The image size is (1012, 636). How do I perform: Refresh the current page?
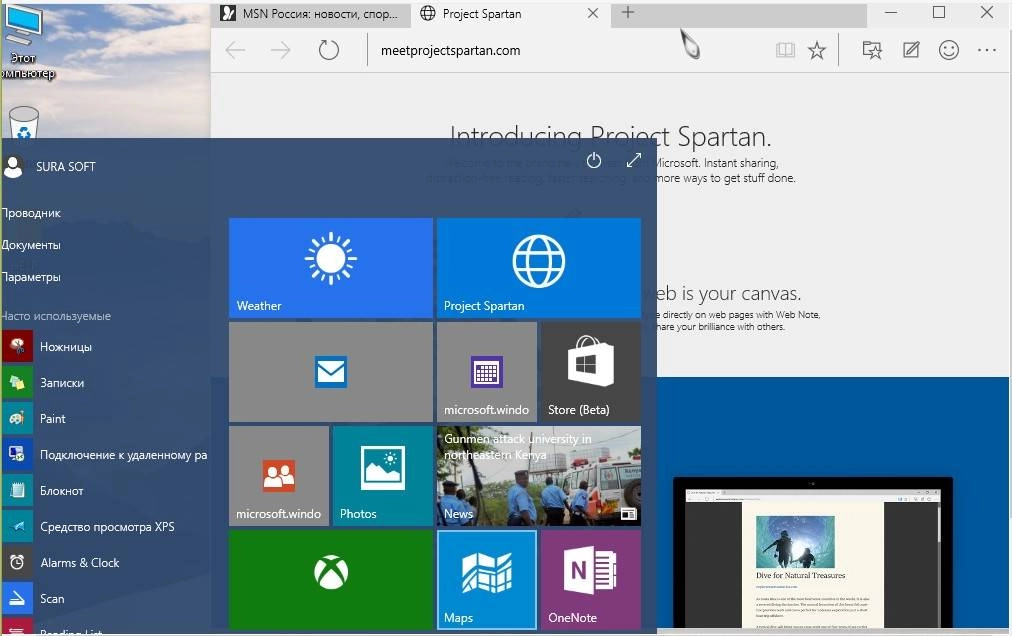click(x=329, y=50)
